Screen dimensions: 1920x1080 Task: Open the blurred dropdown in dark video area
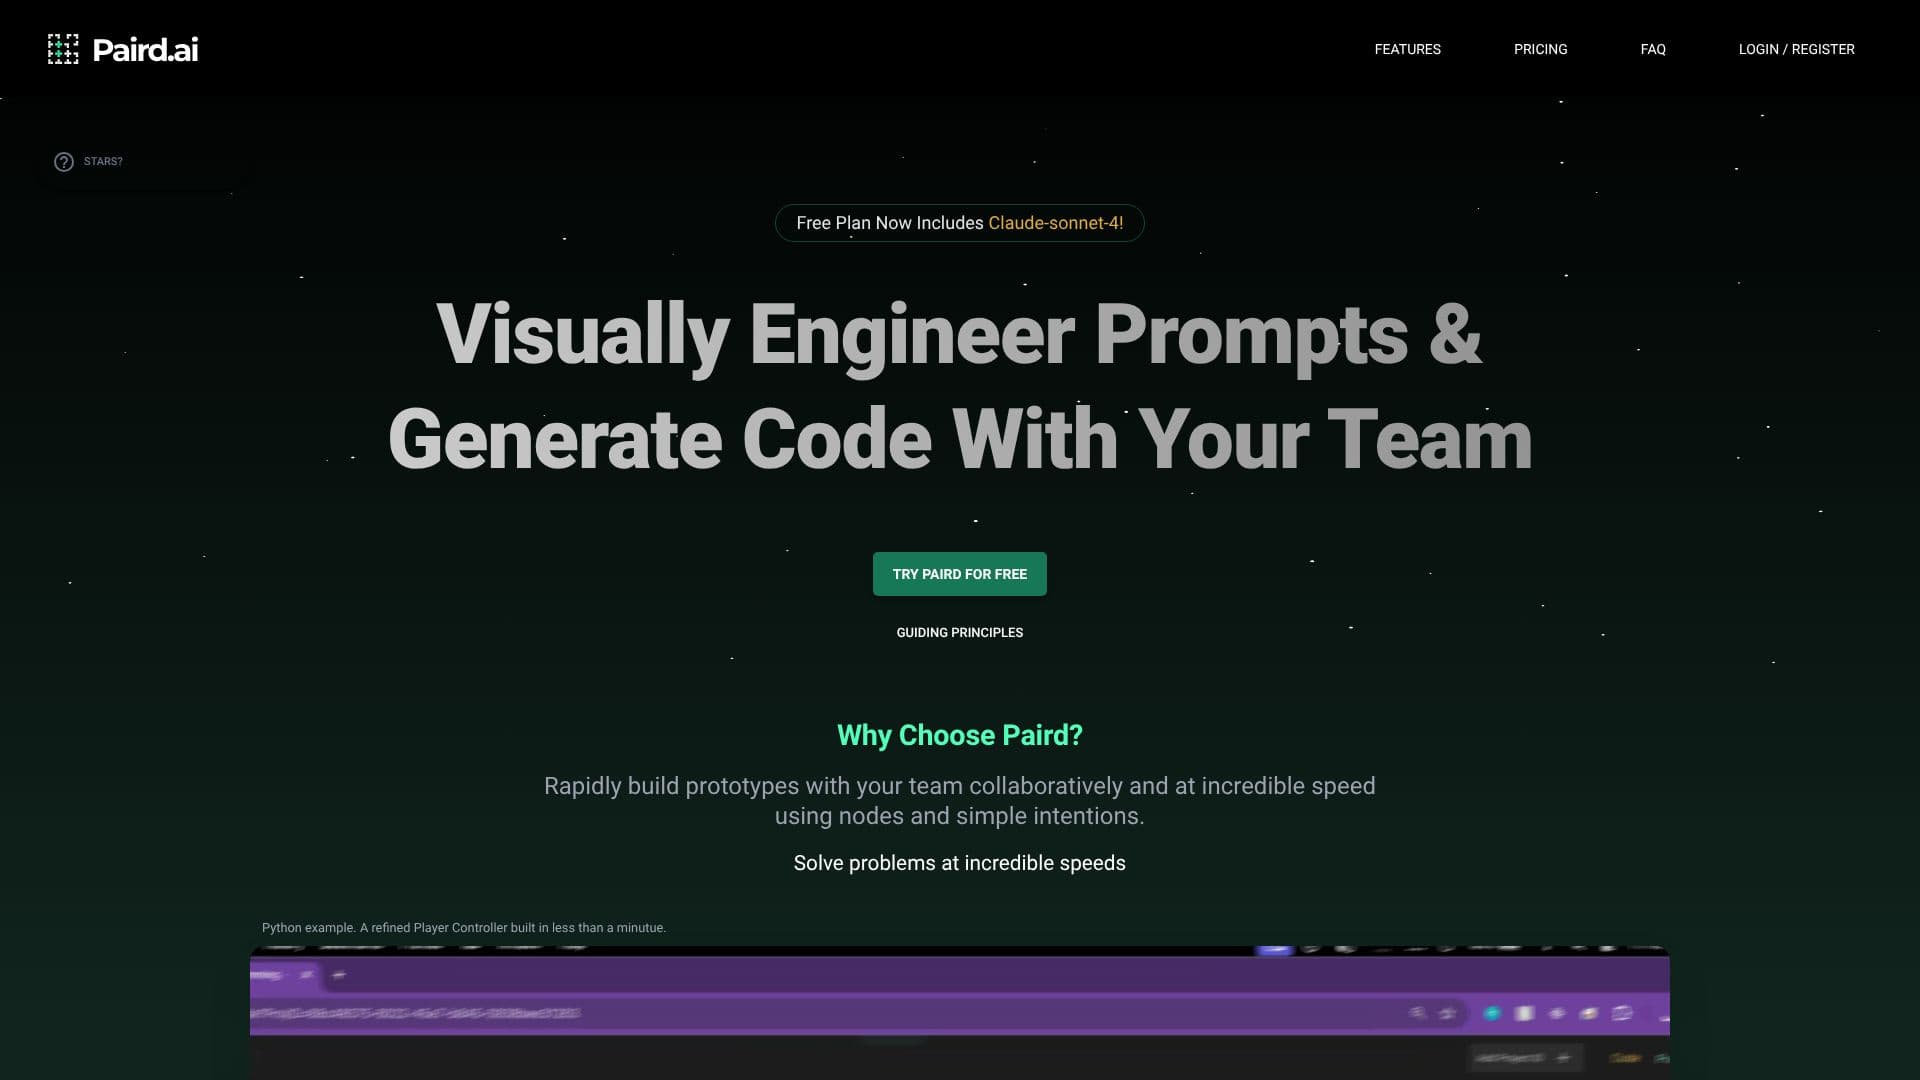point(1526,1058)
